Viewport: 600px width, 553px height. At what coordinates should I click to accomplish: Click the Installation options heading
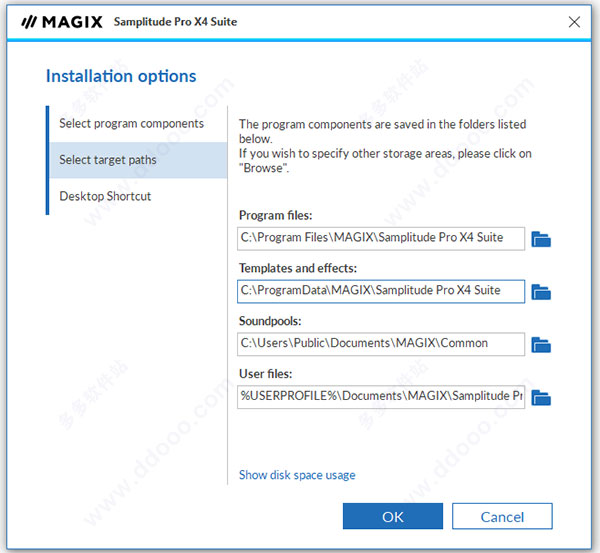coord(121,77)
